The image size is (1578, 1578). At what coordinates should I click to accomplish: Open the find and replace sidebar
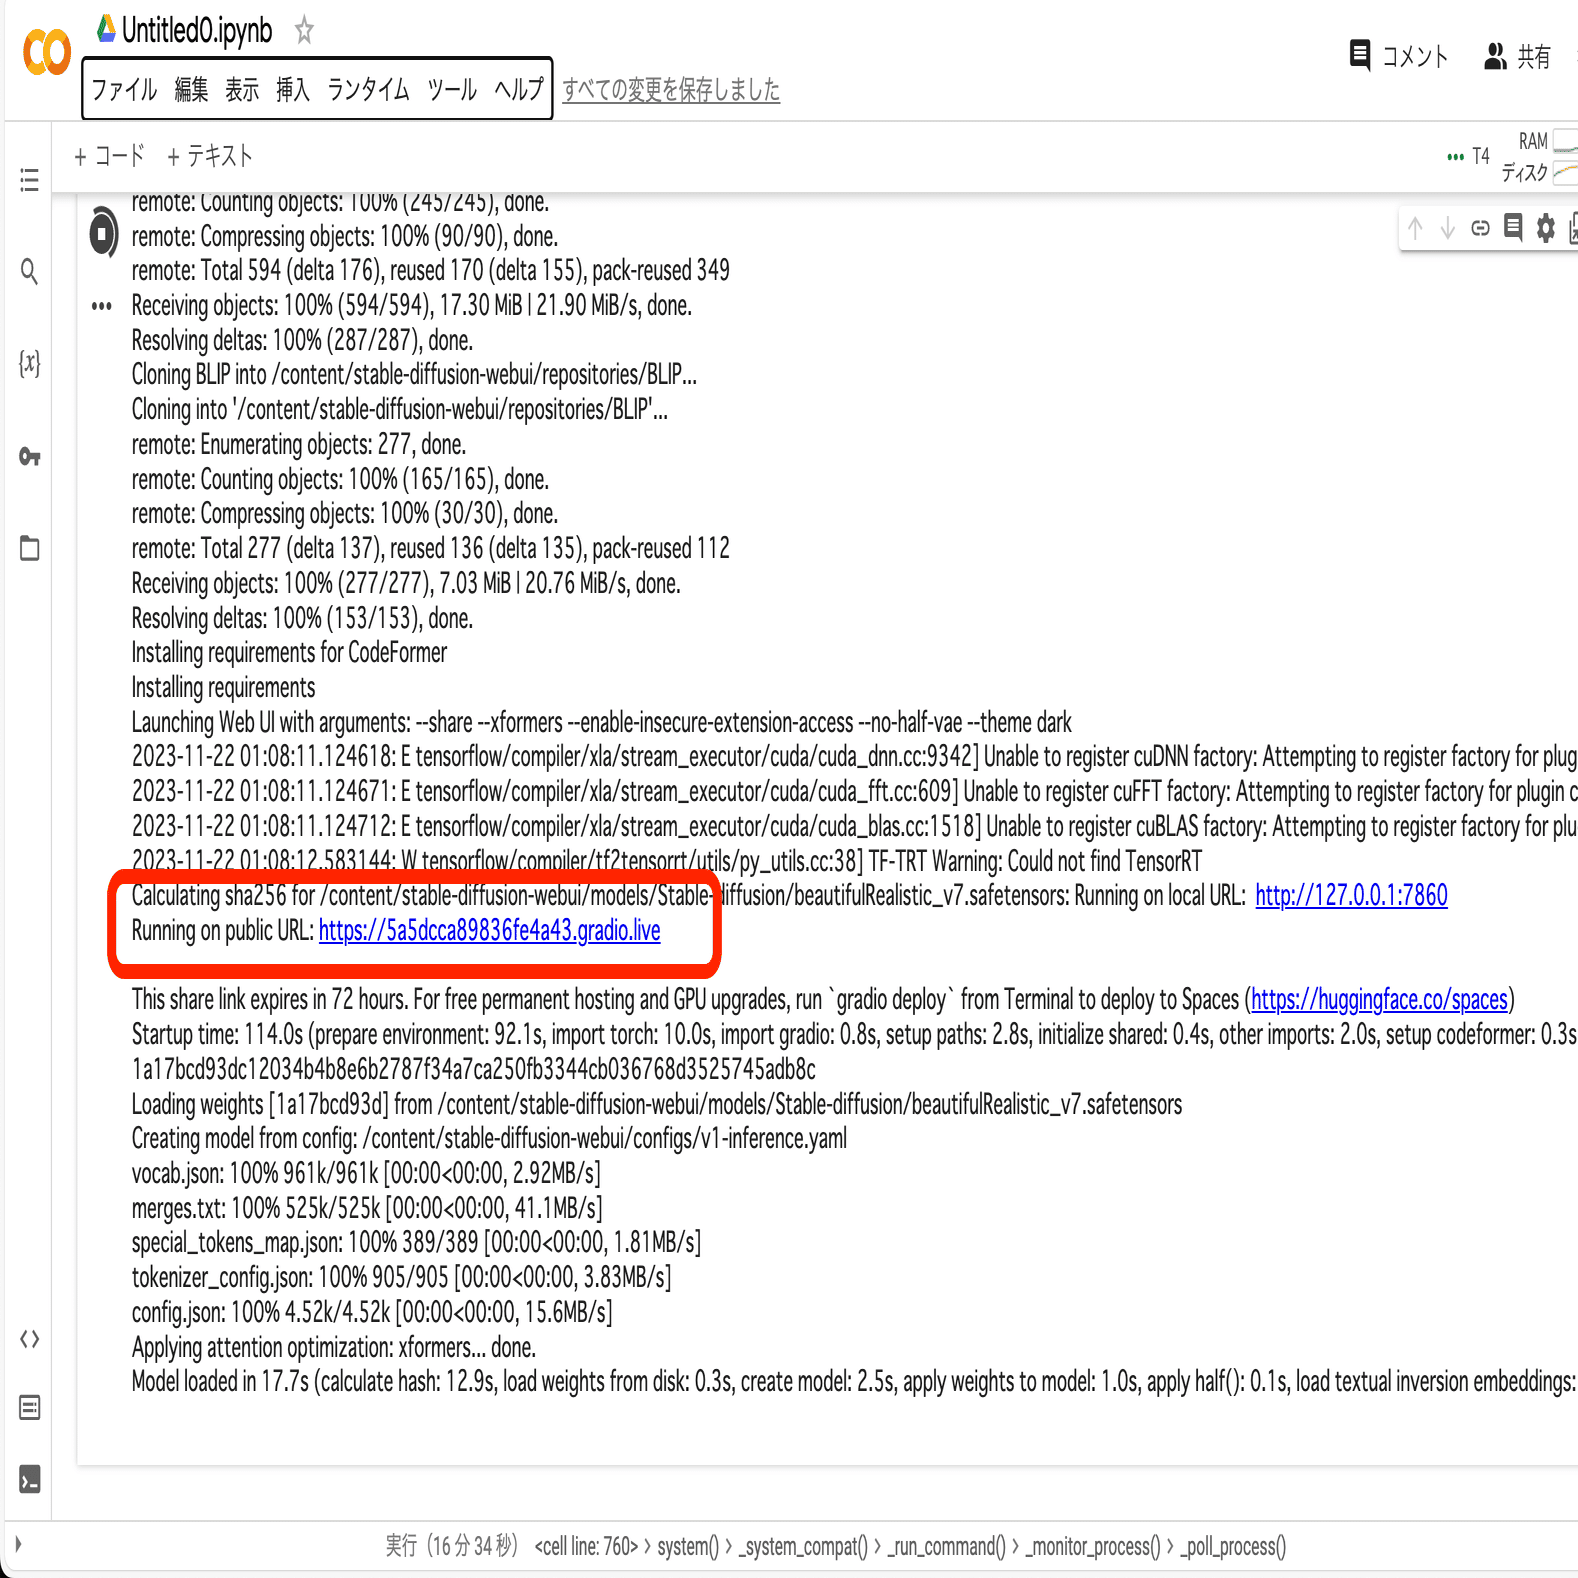[x=29, y=271]
